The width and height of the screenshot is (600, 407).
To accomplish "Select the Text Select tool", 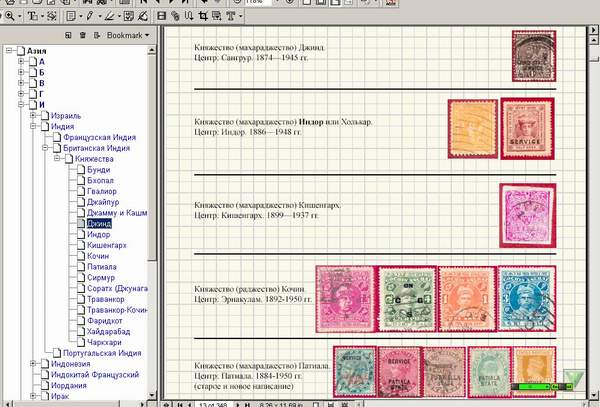I will 33,16.
